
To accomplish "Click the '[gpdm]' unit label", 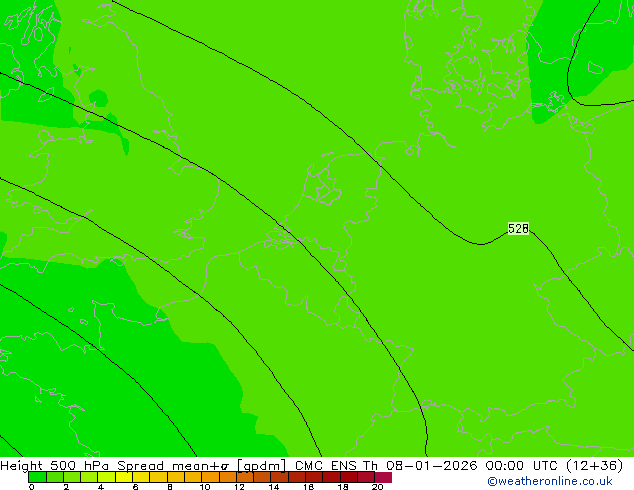I will click(x=262, y=466).
